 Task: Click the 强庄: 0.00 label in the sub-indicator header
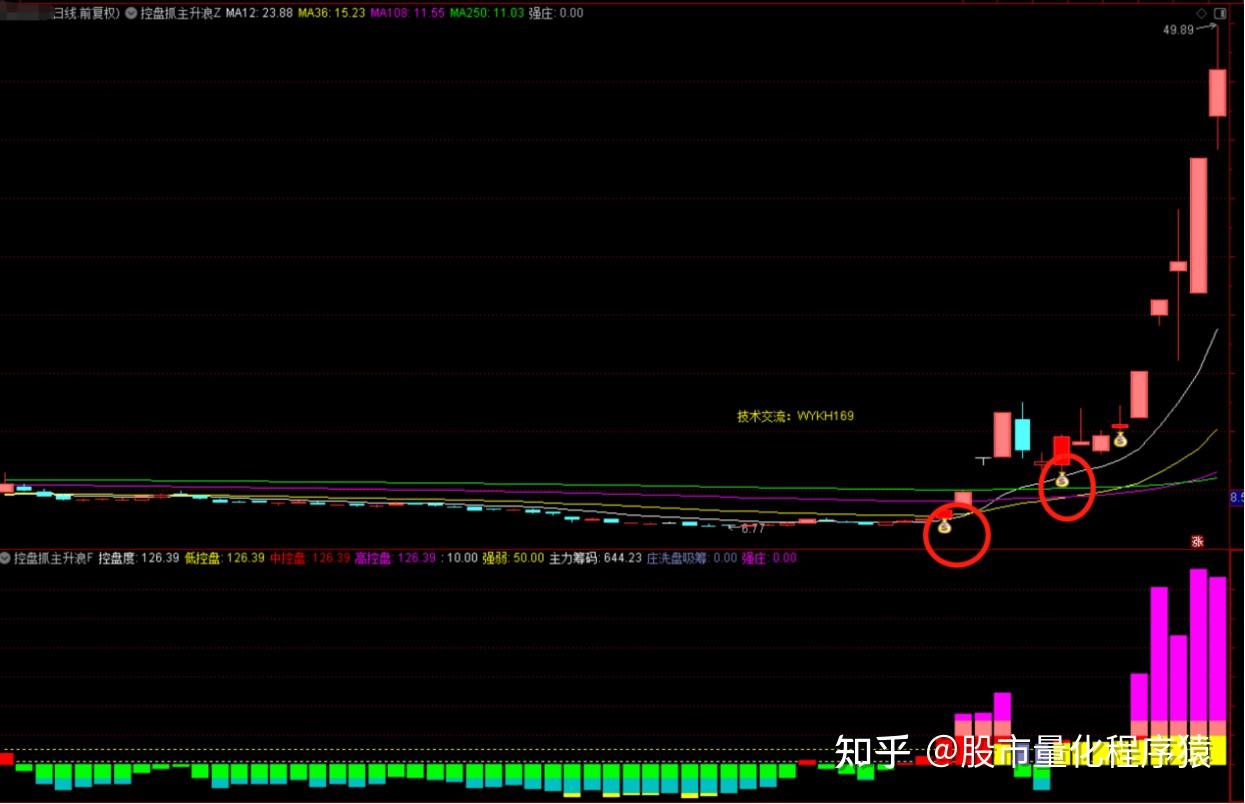[769, 557]
